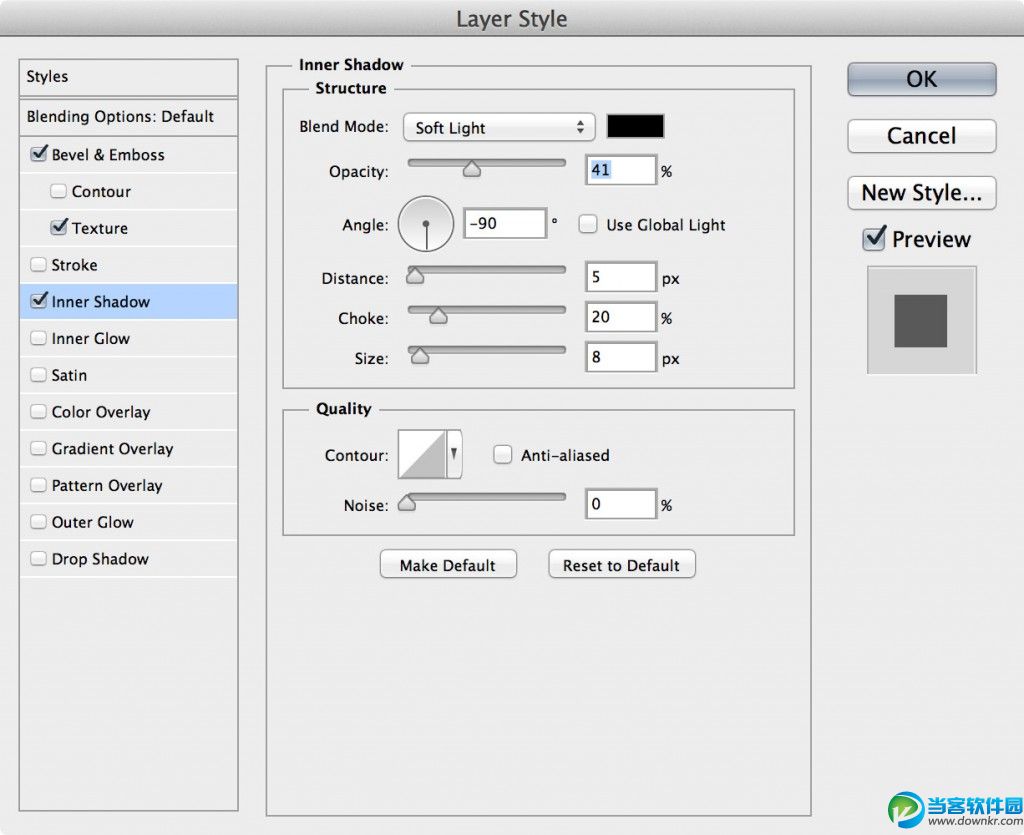This screenshot has height=835, width=1024.
Task: Uncheck the Inner Shadow checkbox
Action: [39, 301]
